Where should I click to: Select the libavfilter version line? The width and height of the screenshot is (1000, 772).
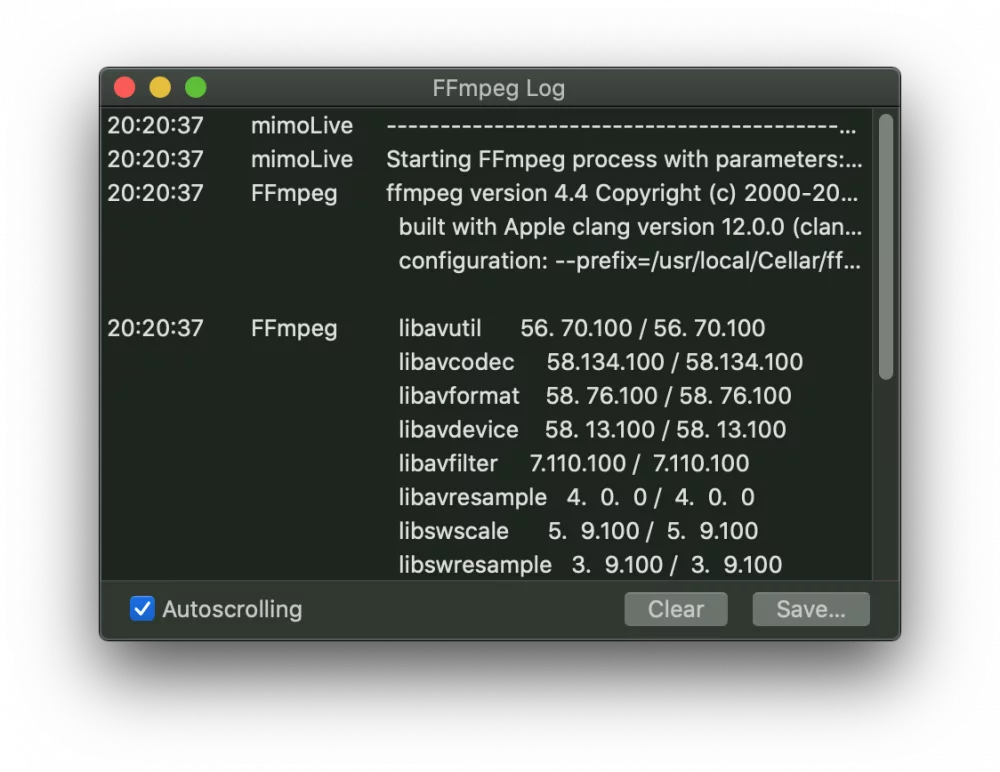point(574,464)
